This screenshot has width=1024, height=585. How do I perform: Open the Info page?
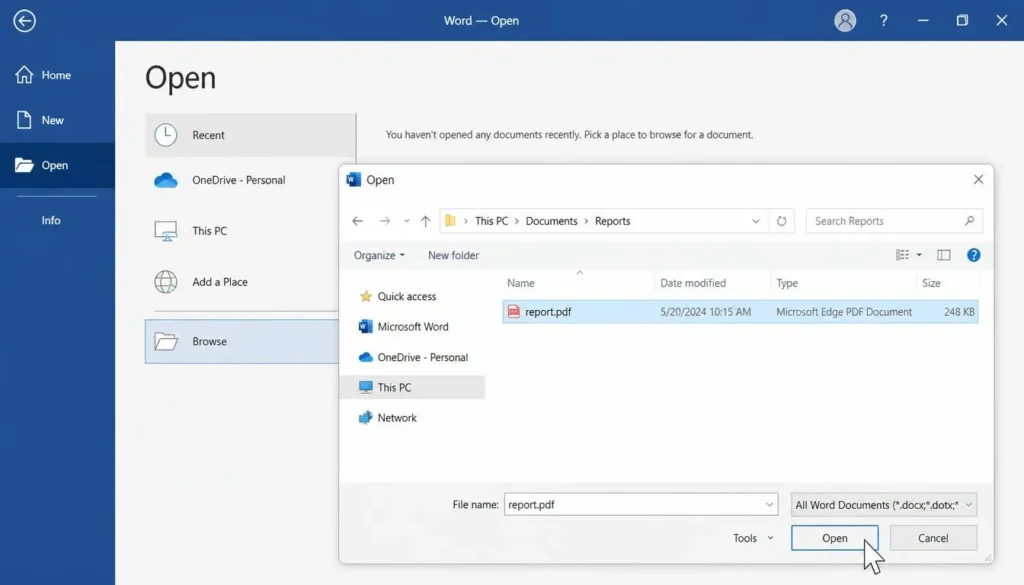[51, 220]
